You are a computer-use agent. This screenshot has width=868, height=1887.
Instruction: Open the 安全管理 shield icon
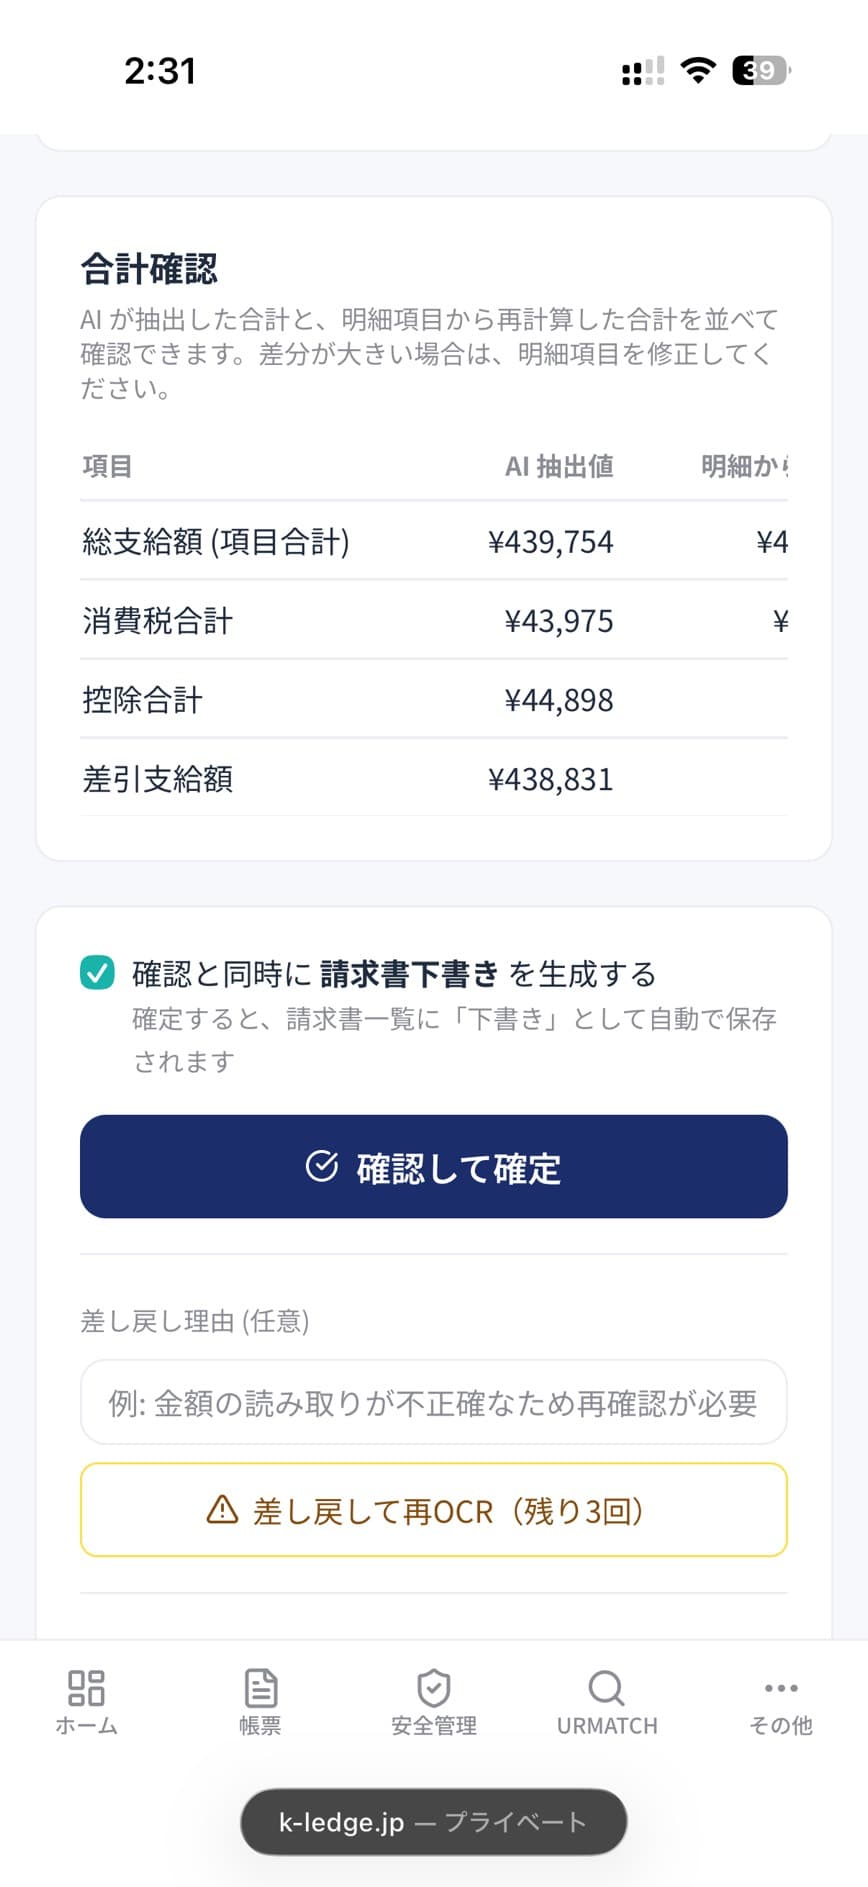click(x=433, y=1687)
